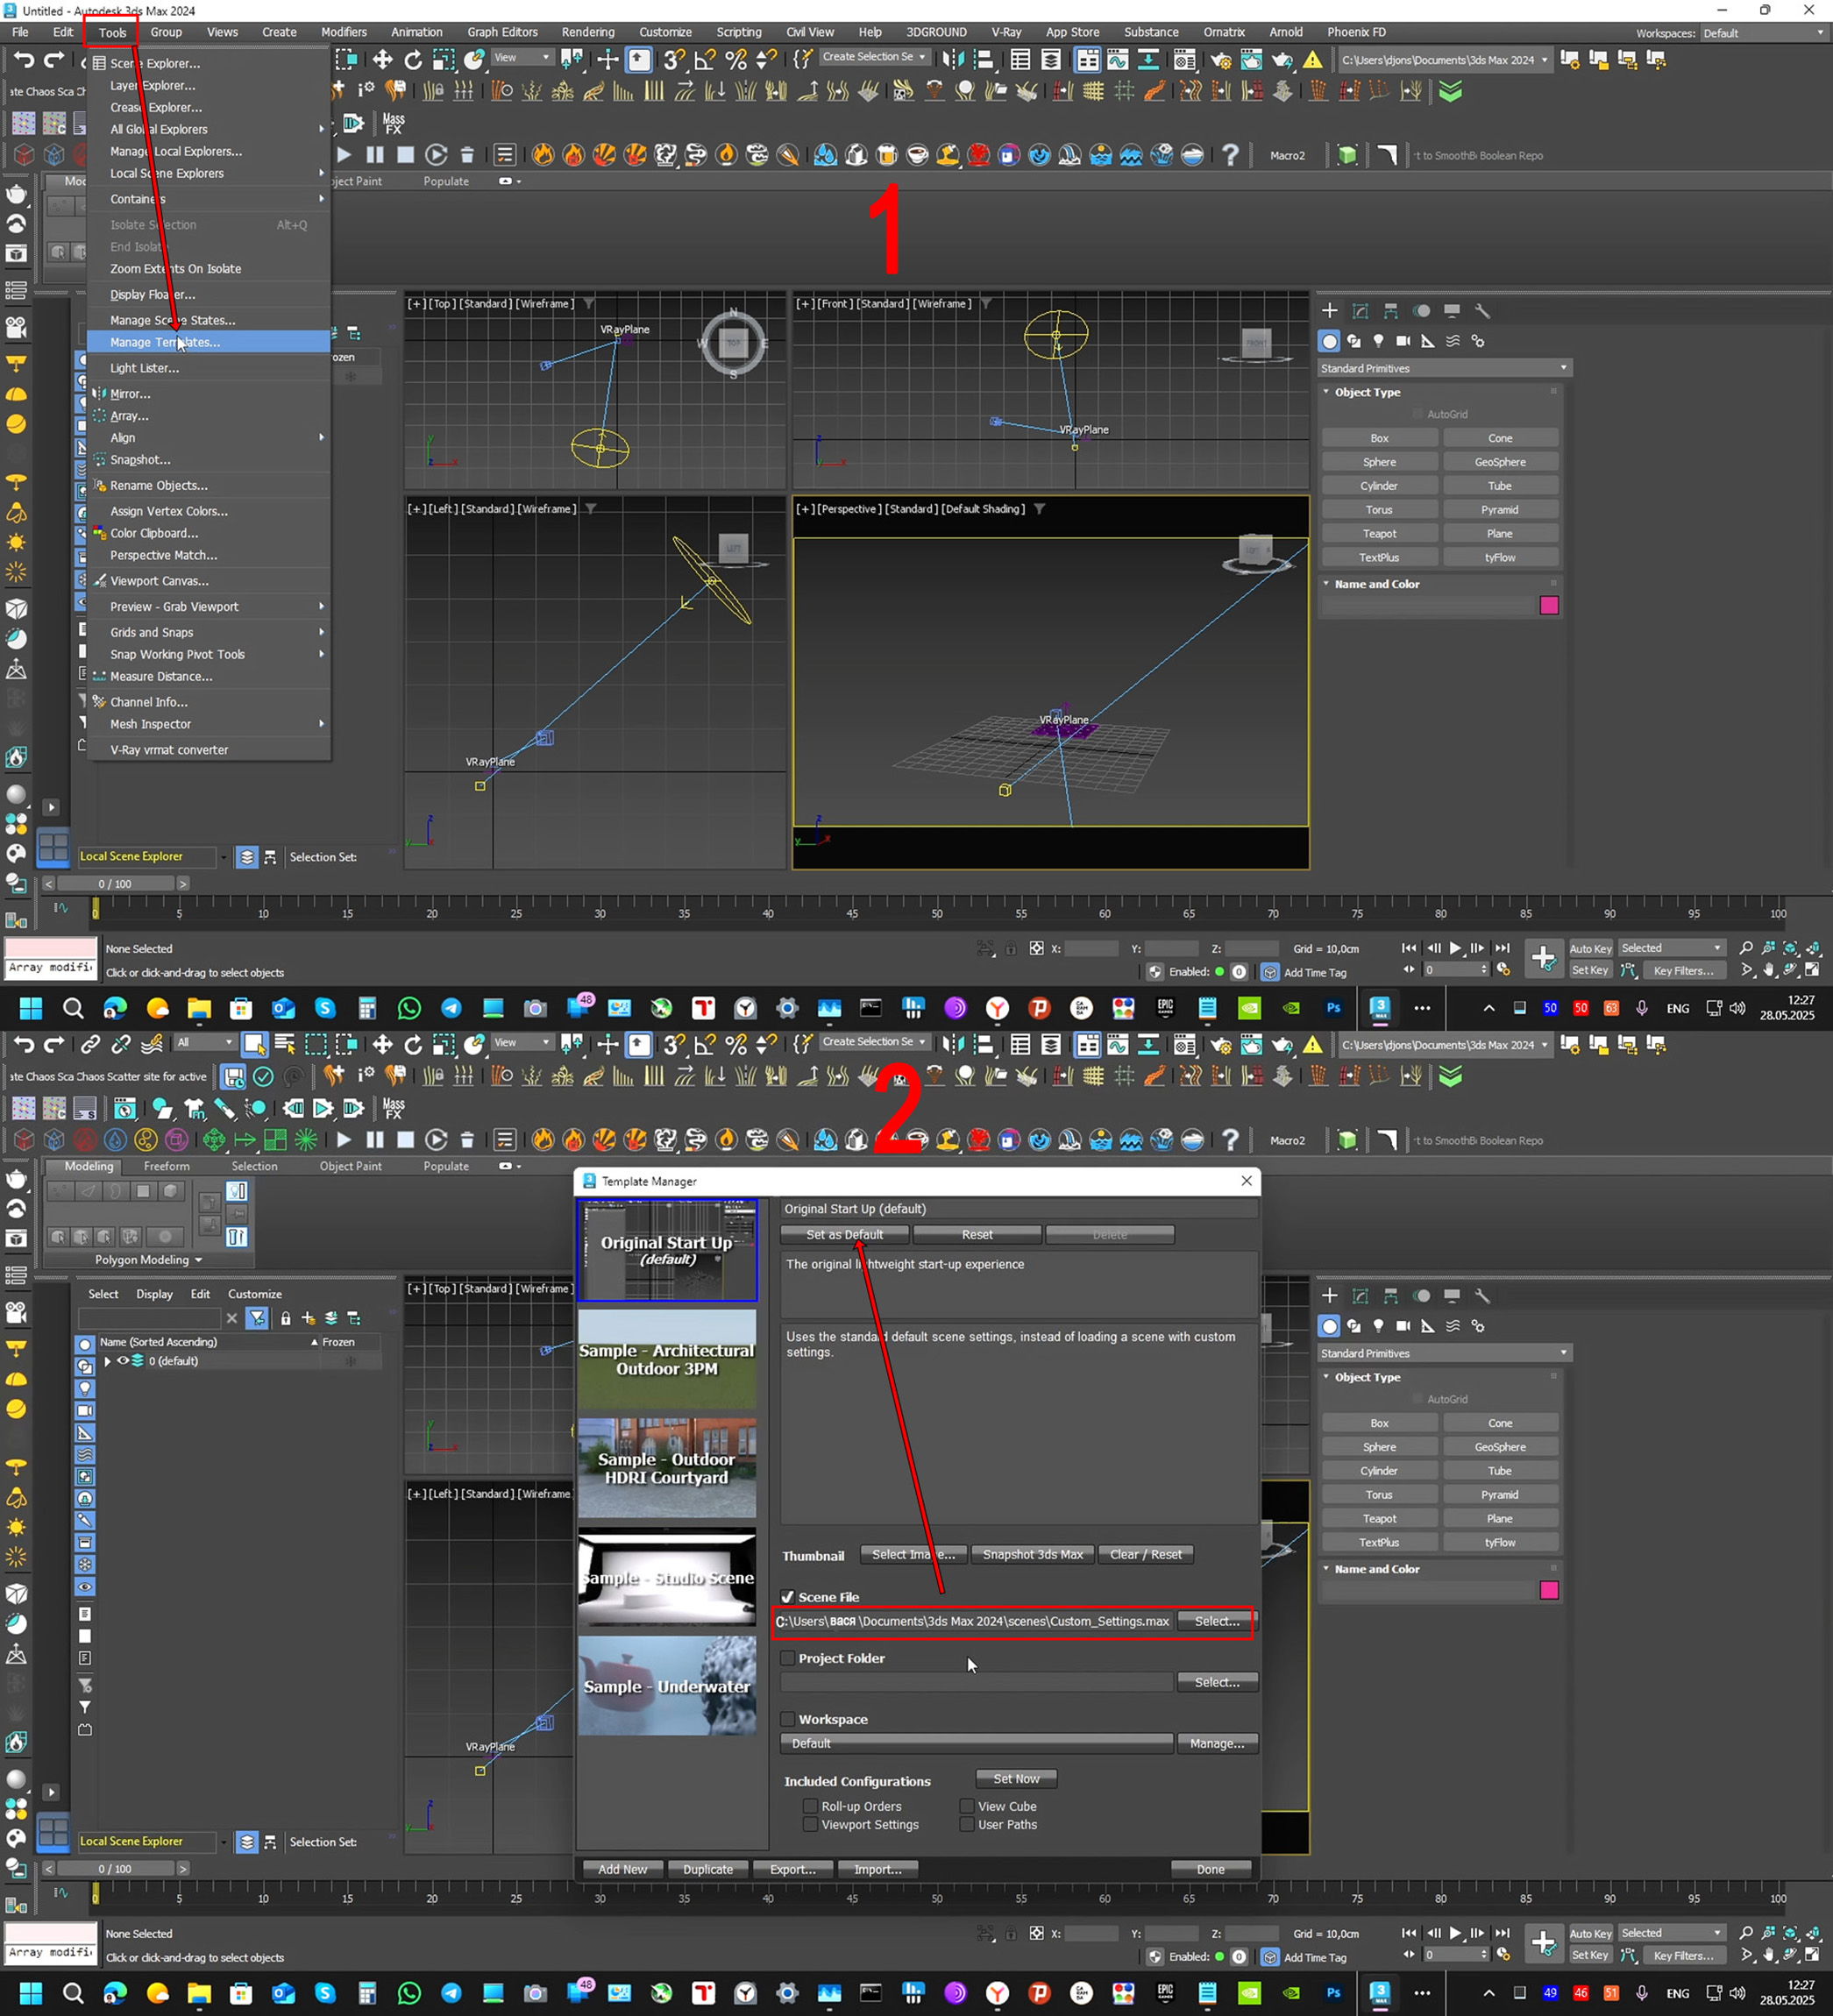This screenshot has height=2016, width=1833.
Task: Open the Mesh Inspector submenu
Action: tap(209, 724)
